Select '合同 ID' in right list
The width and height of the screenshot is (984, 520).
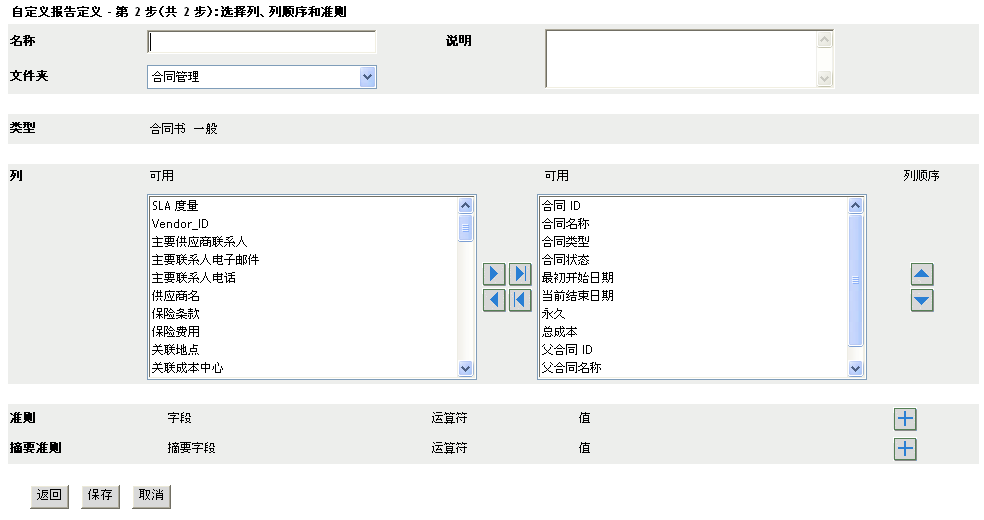coord(694,206)
